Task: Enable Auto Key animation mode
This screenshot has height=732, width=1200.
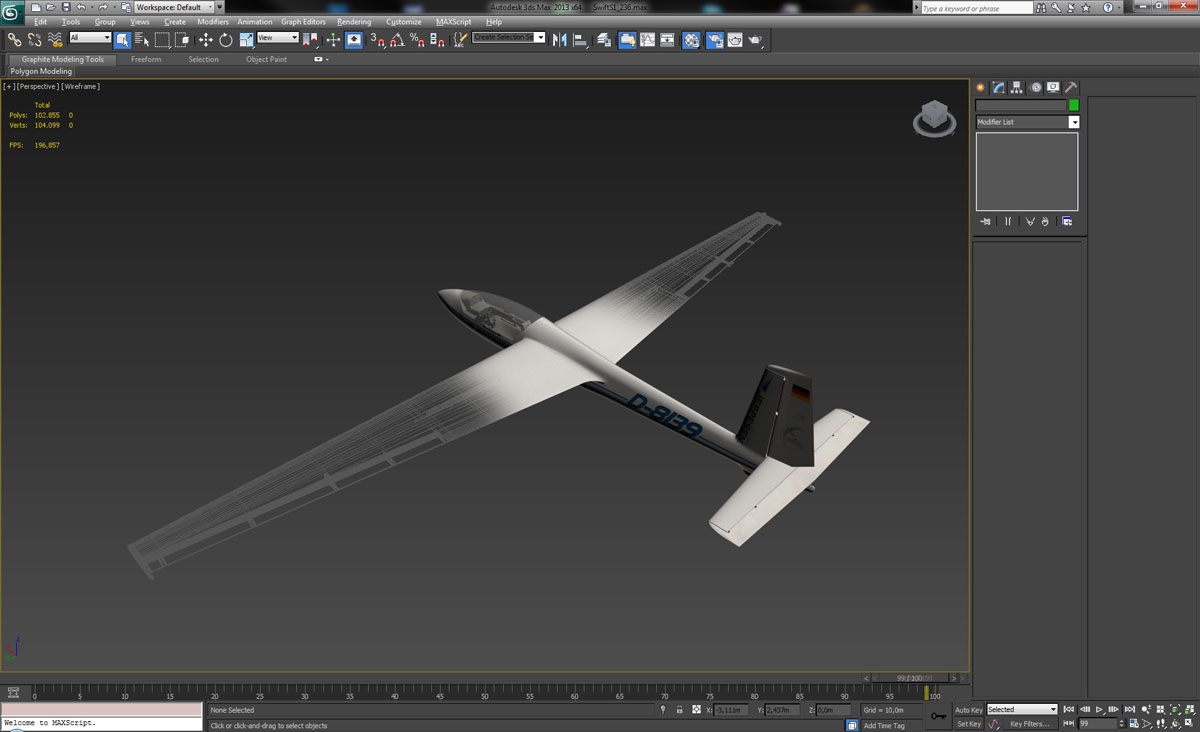Action: 968,710
